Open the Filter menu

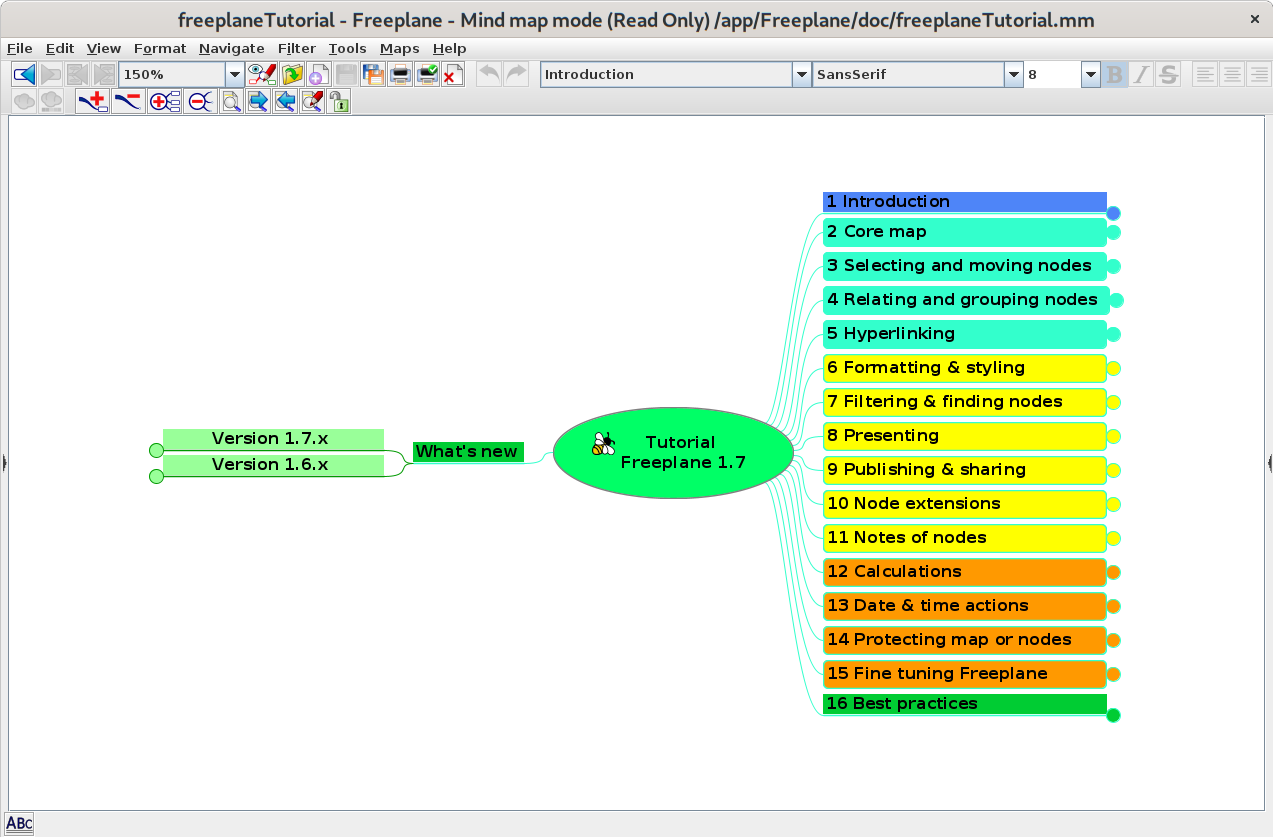pyautogui.click(x=296, y=48)
